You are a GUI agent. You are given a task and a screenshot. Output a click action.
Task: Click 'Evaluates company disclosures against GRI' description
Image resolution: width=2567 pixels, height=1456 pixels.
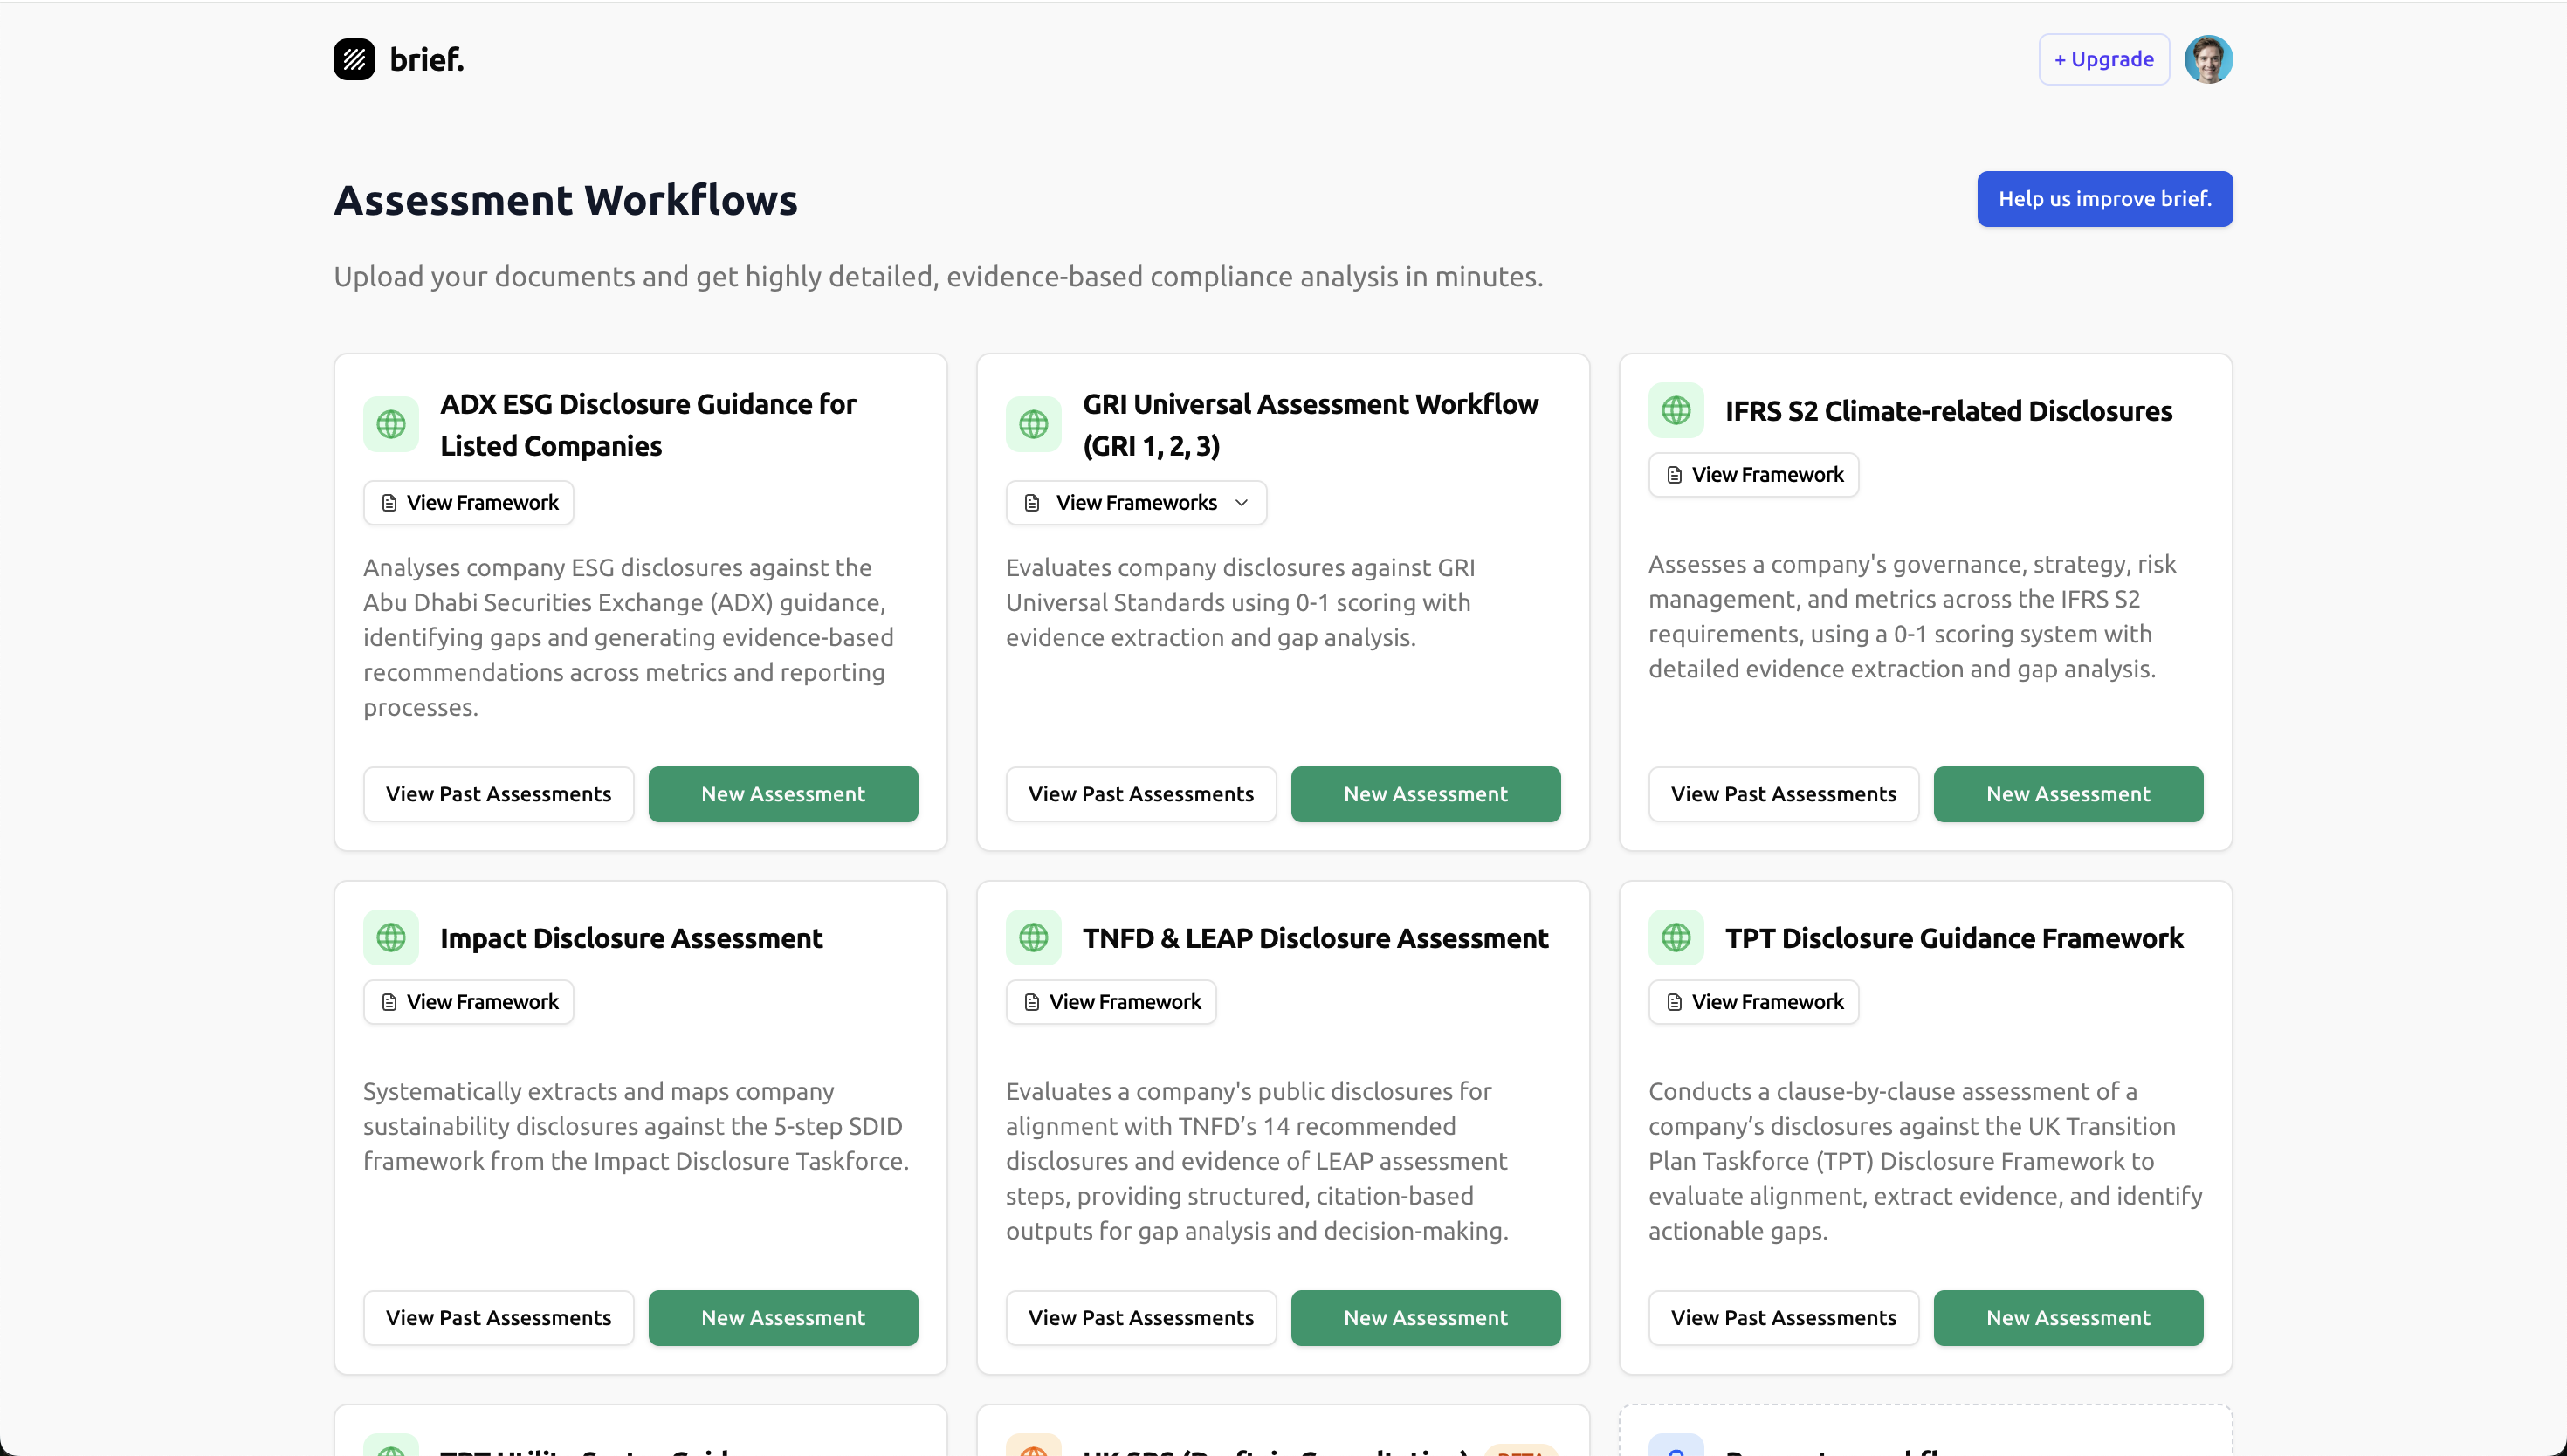click(x=1240, y=602)
